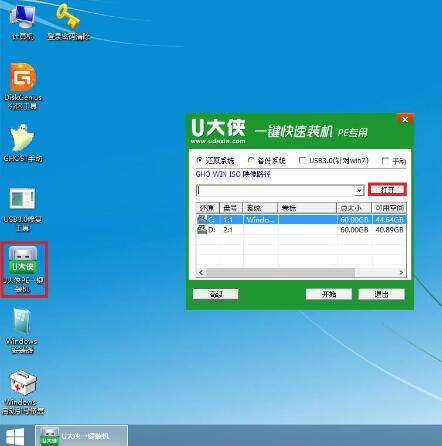Launch the GHOST ghost desktop icon
Viewport: 442px width, 446px height.
23,143
